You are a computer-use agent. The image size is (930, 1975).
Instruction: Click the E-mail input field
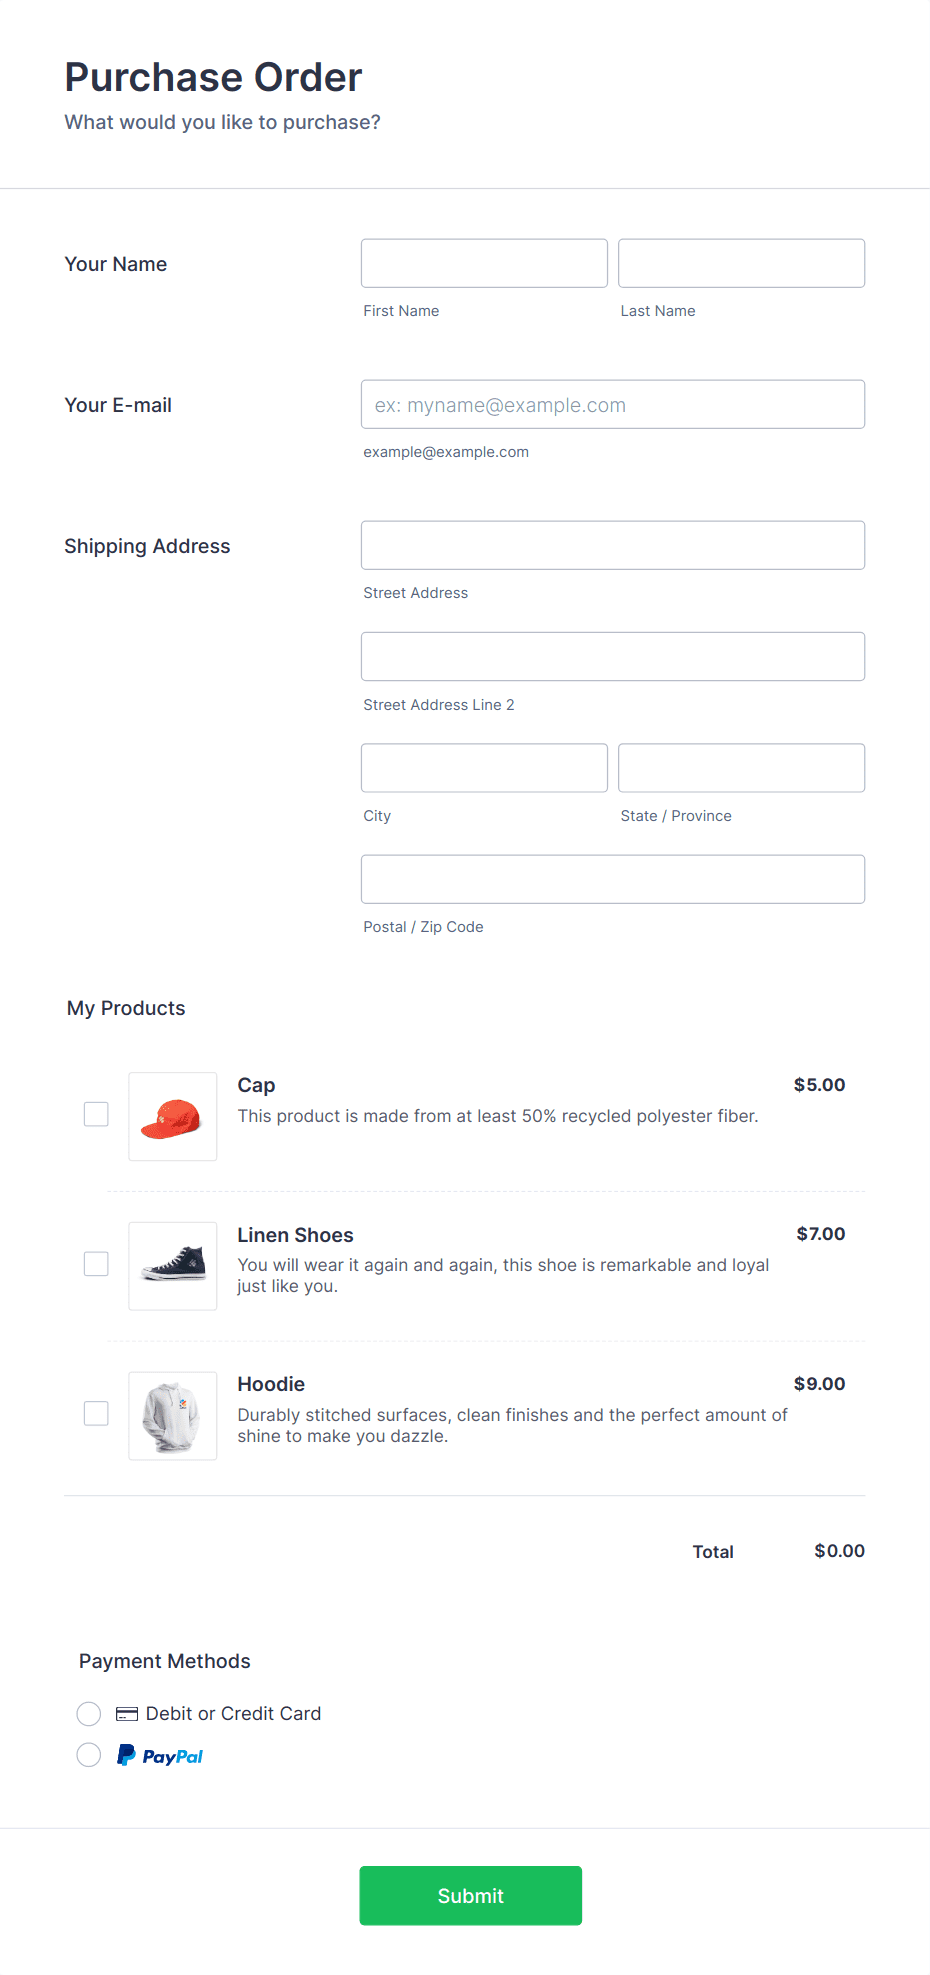612,404
